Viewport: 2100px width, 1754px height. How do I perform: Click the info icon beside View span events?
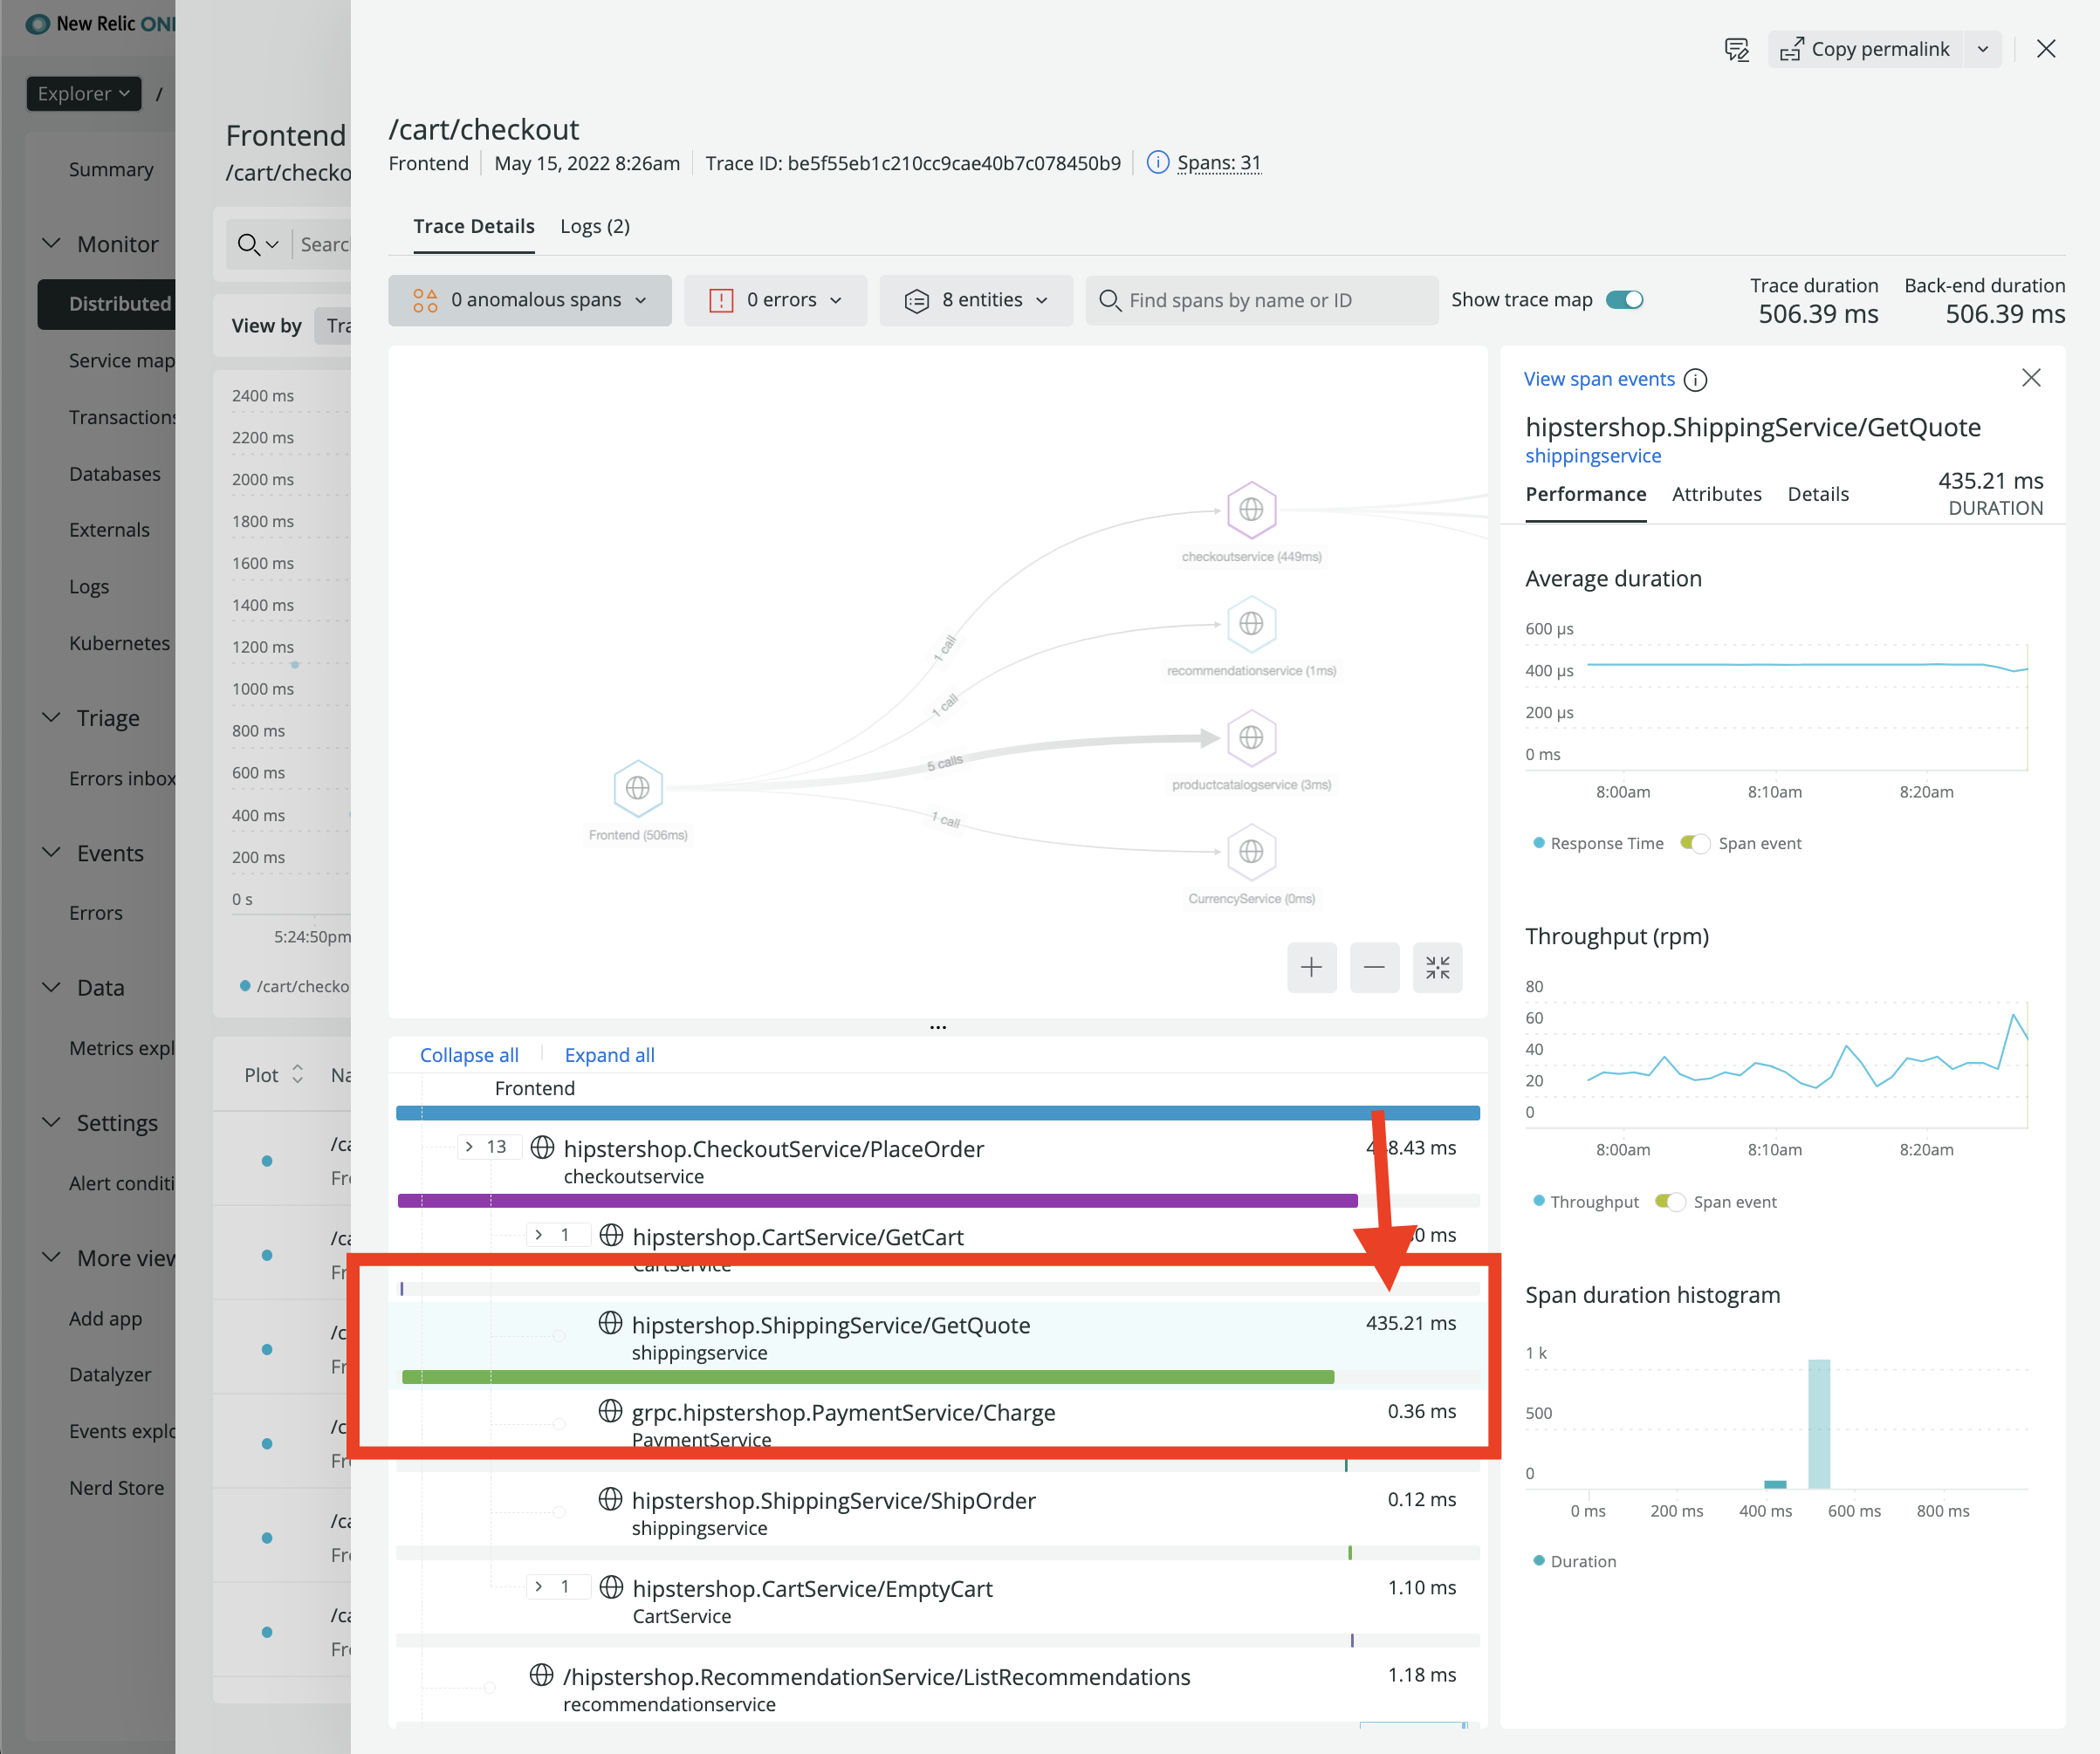[x=1695, y=380]
